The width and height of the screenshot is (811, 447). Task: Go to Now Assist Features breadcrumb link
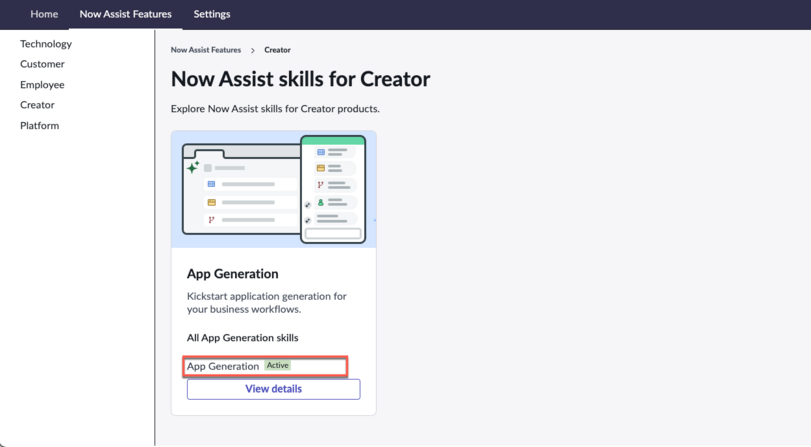pyautogui.click(x=206, y=50)
